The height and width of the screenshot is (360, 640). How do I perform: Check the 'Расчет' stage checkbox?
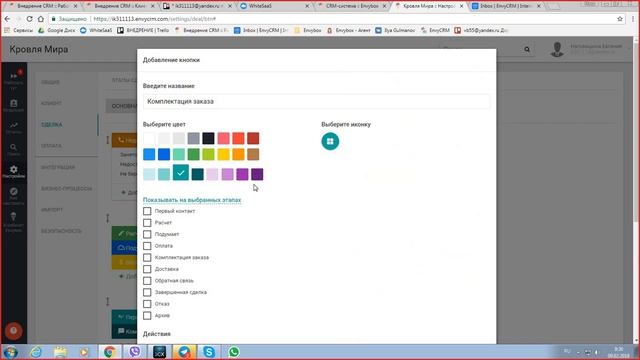[x=147, y=223]
